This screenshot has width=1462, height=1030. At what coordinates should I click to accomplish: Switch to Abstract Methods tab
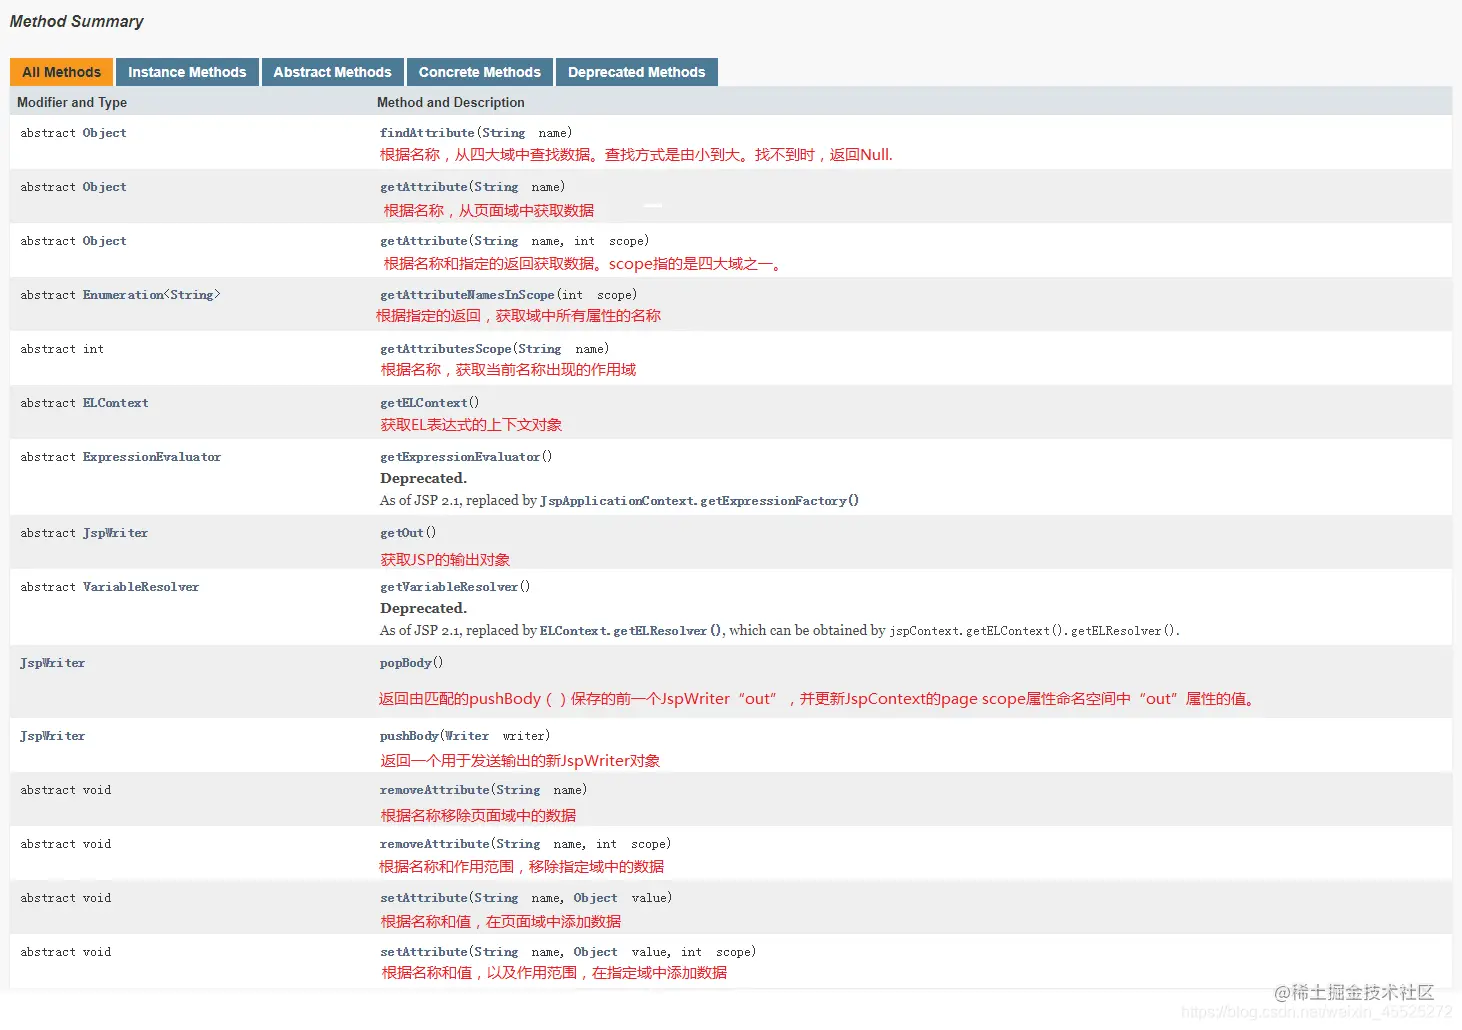pos(332,72)
